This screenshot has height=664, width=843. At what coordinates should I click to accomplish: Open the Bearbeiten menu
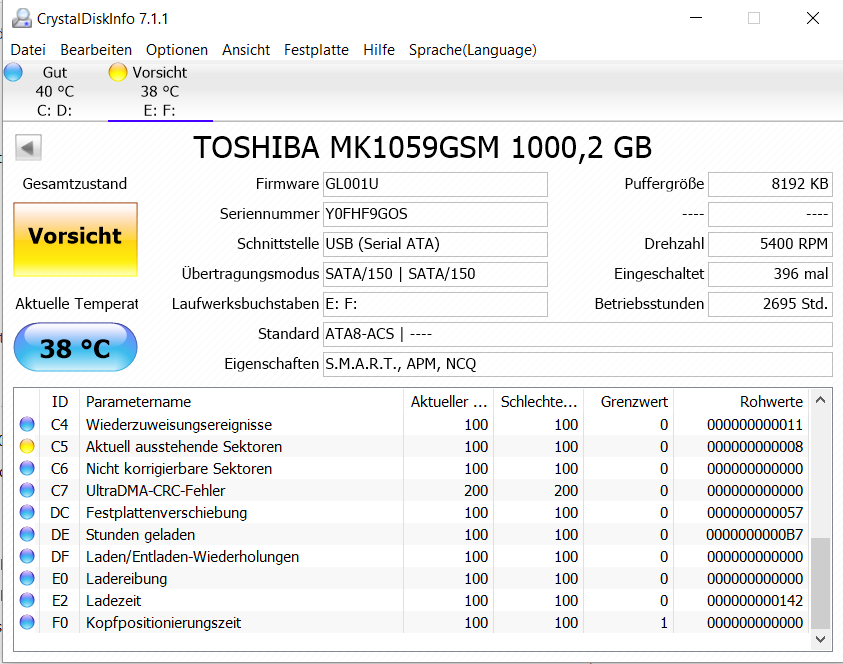(96, 50)
